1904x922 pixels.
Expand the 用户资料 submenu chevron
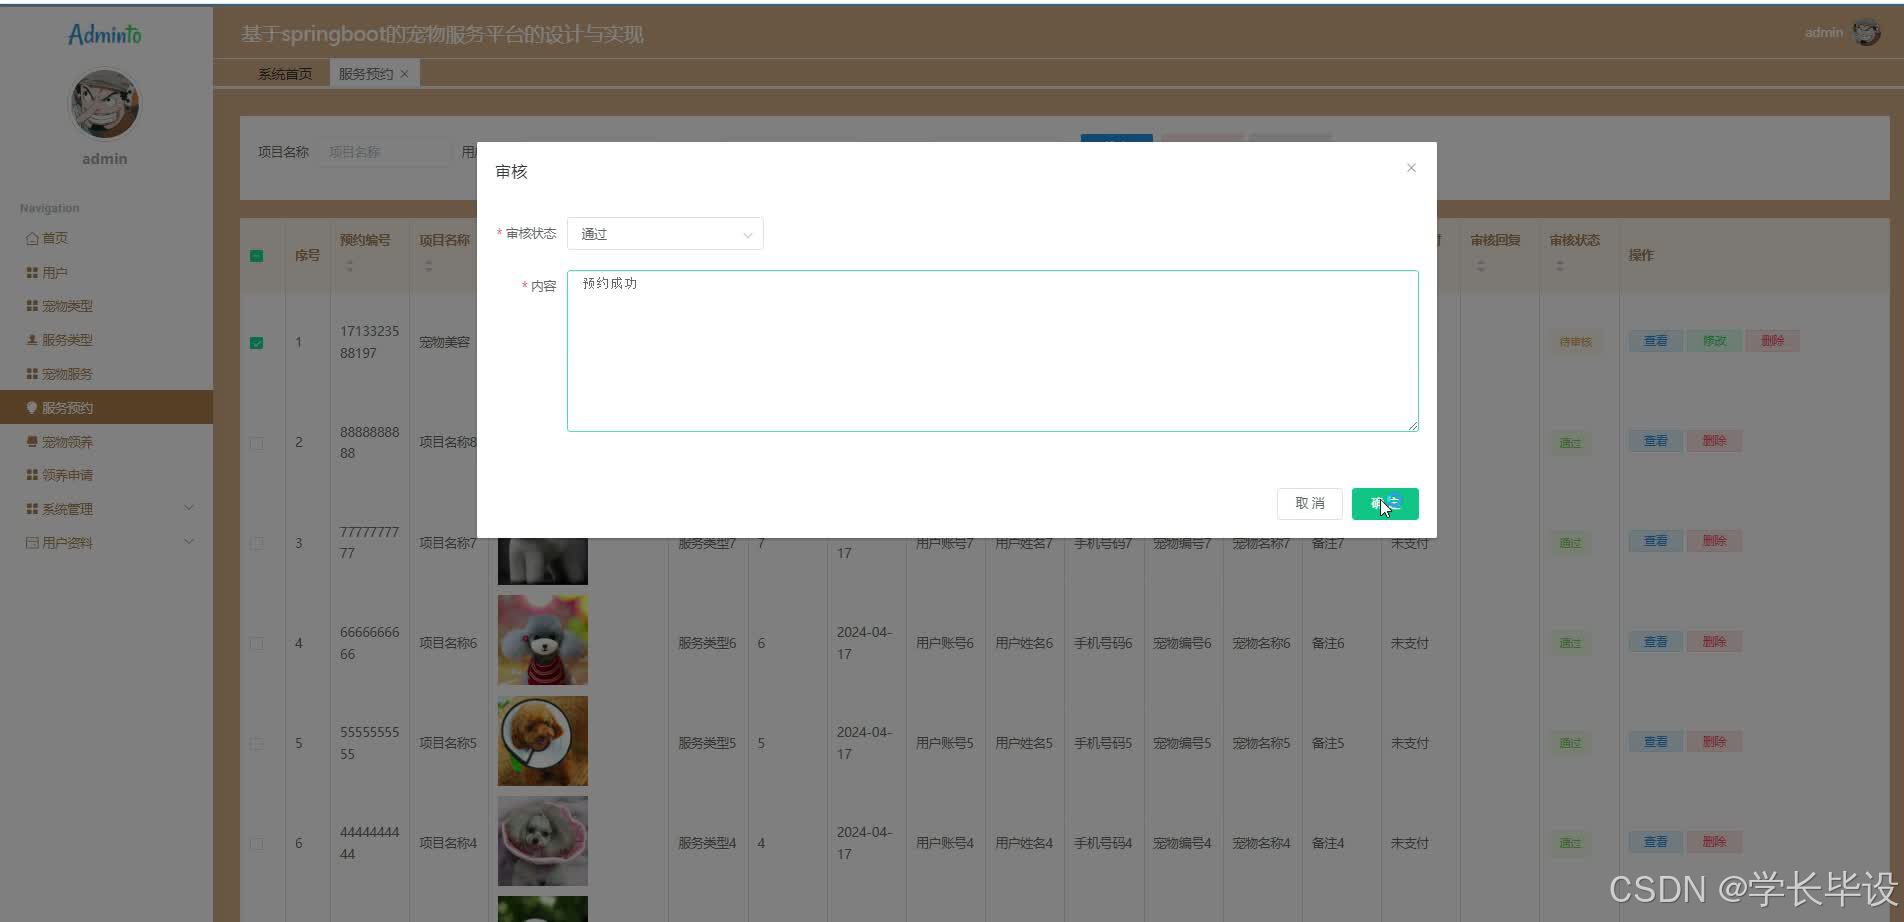189,542
